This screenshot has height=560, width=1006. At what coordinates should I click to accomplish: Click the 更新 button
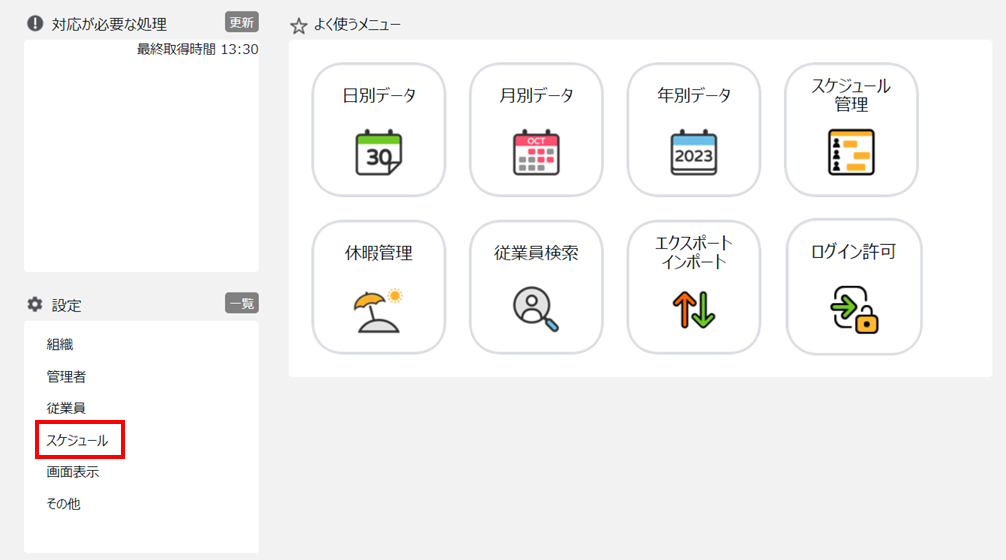click(242, 22)
